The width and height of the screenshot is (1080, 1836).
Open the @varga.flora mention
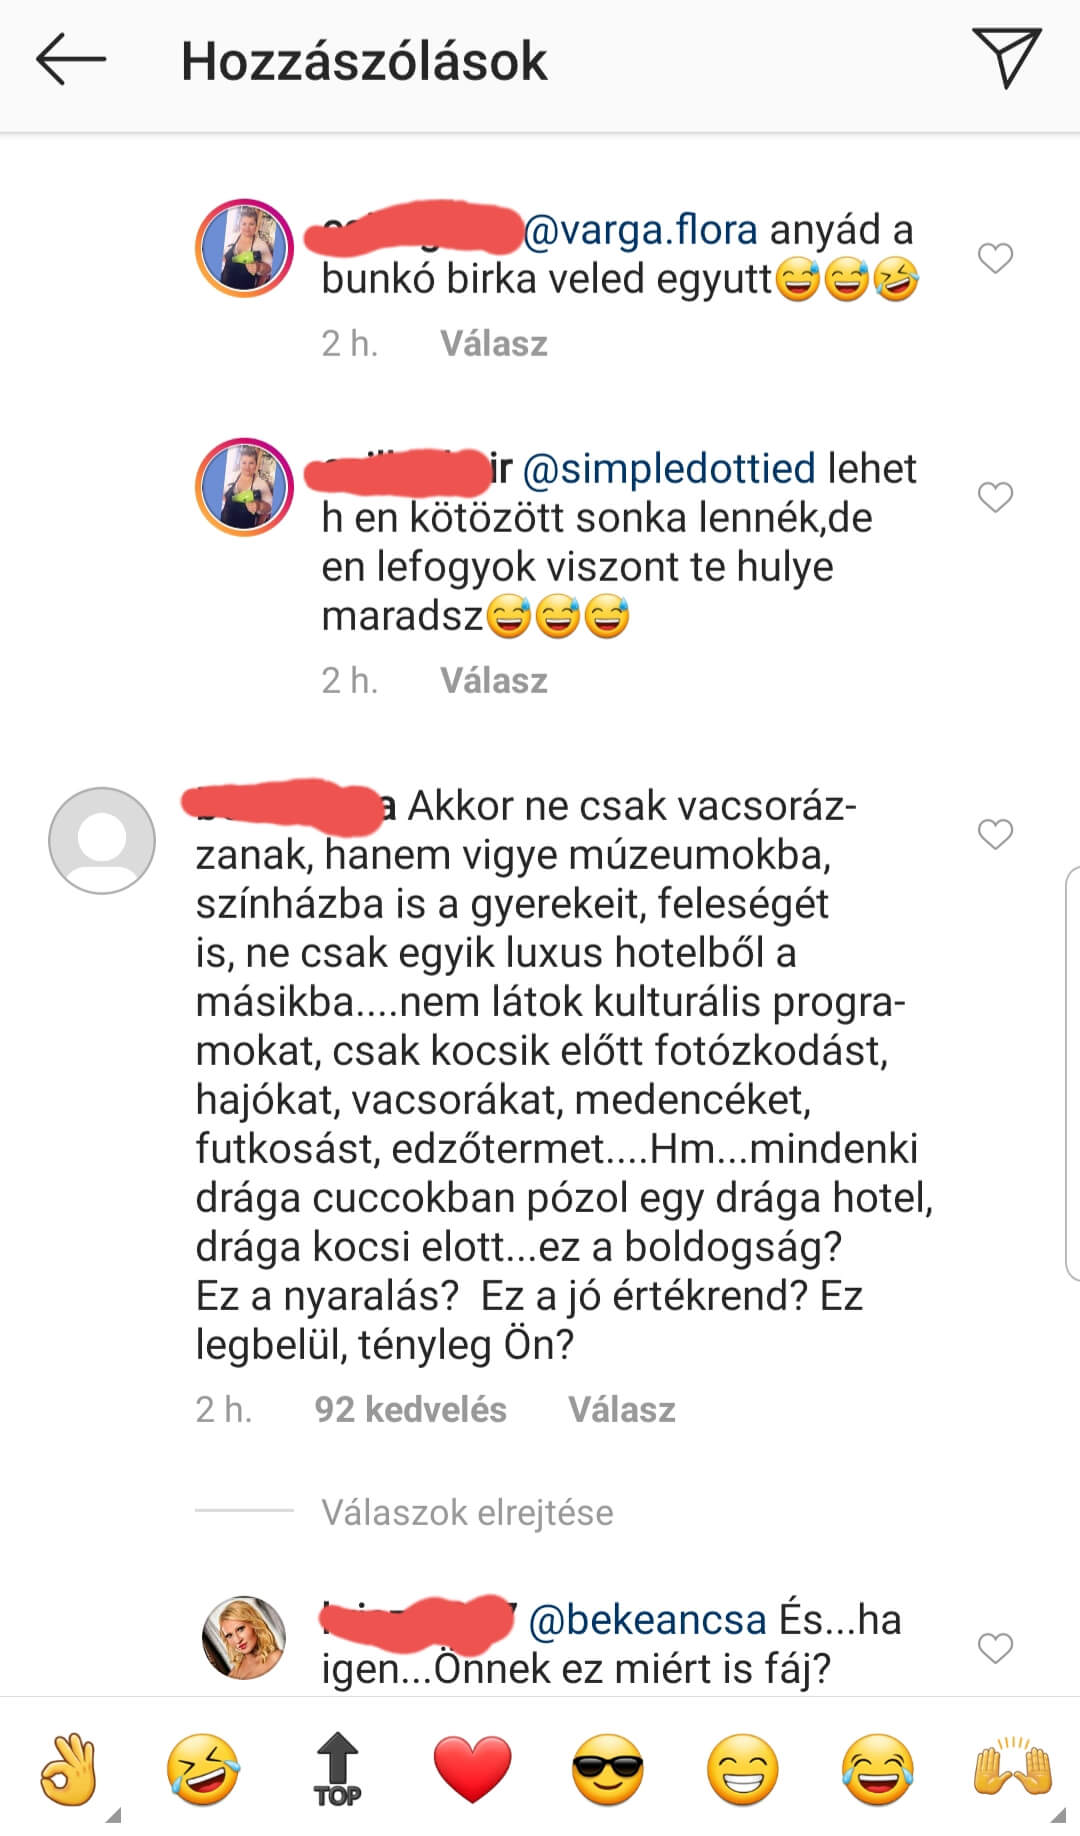(640, 230)
